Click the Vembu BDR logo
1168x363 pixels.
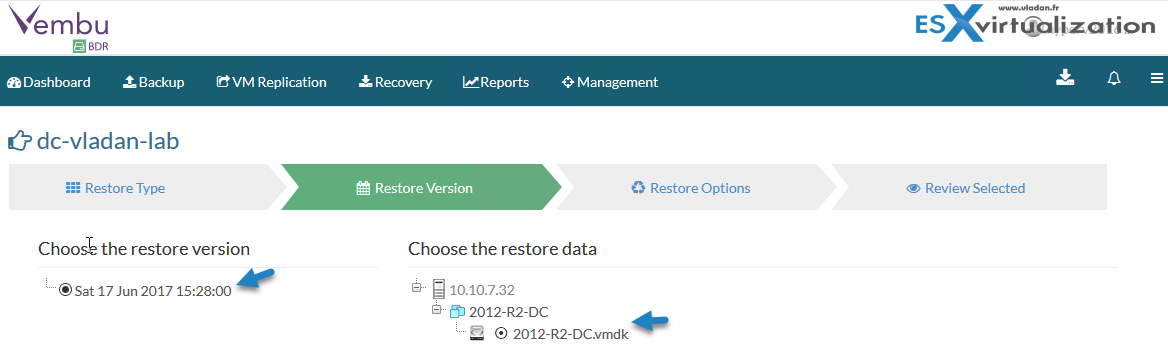pos(58,28)
